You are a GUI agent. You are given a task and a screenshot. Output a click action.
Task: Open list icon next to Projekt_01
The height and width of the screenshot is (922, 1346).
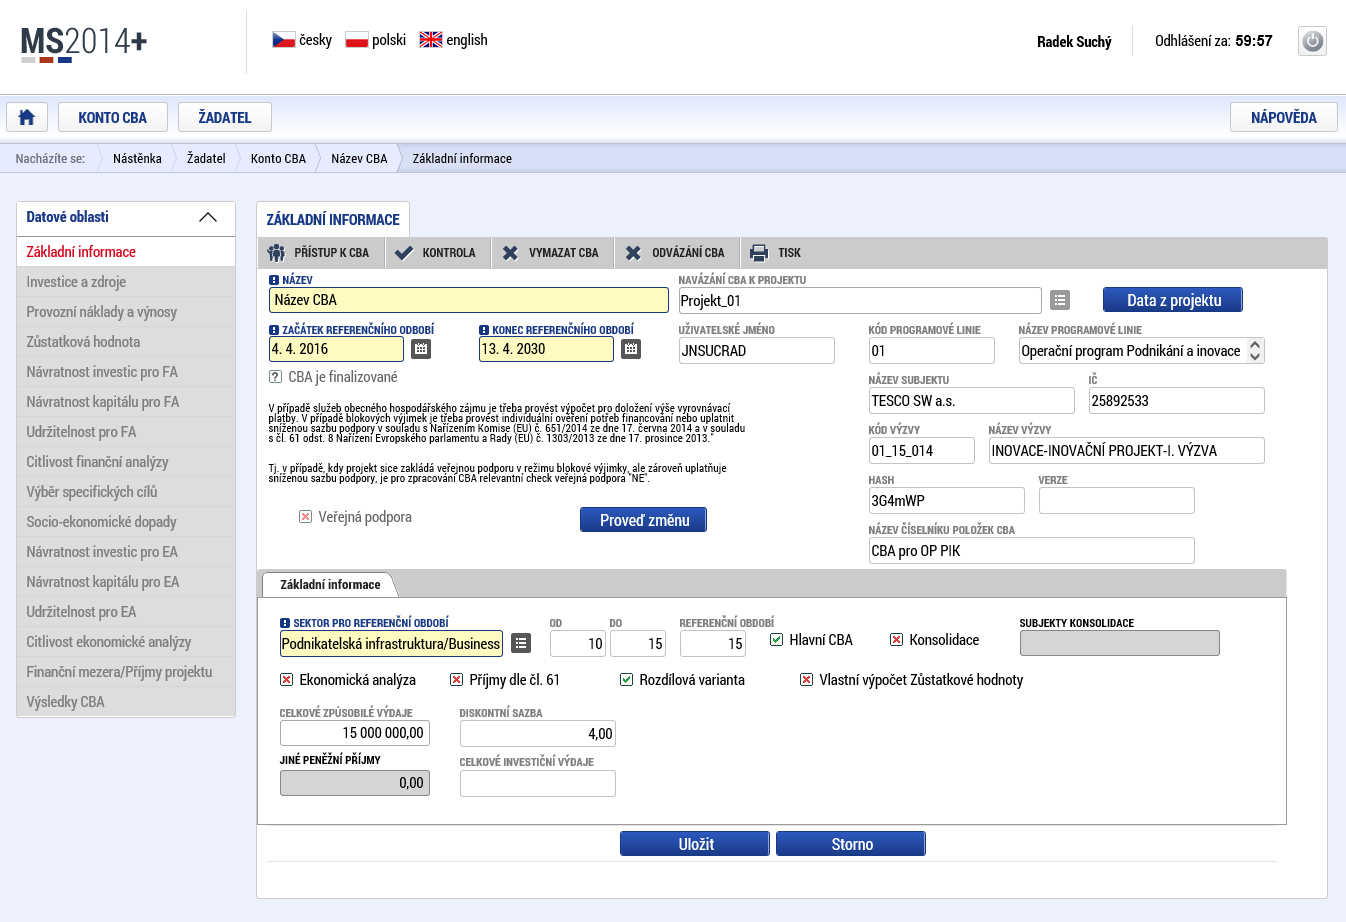[1060, 300]
